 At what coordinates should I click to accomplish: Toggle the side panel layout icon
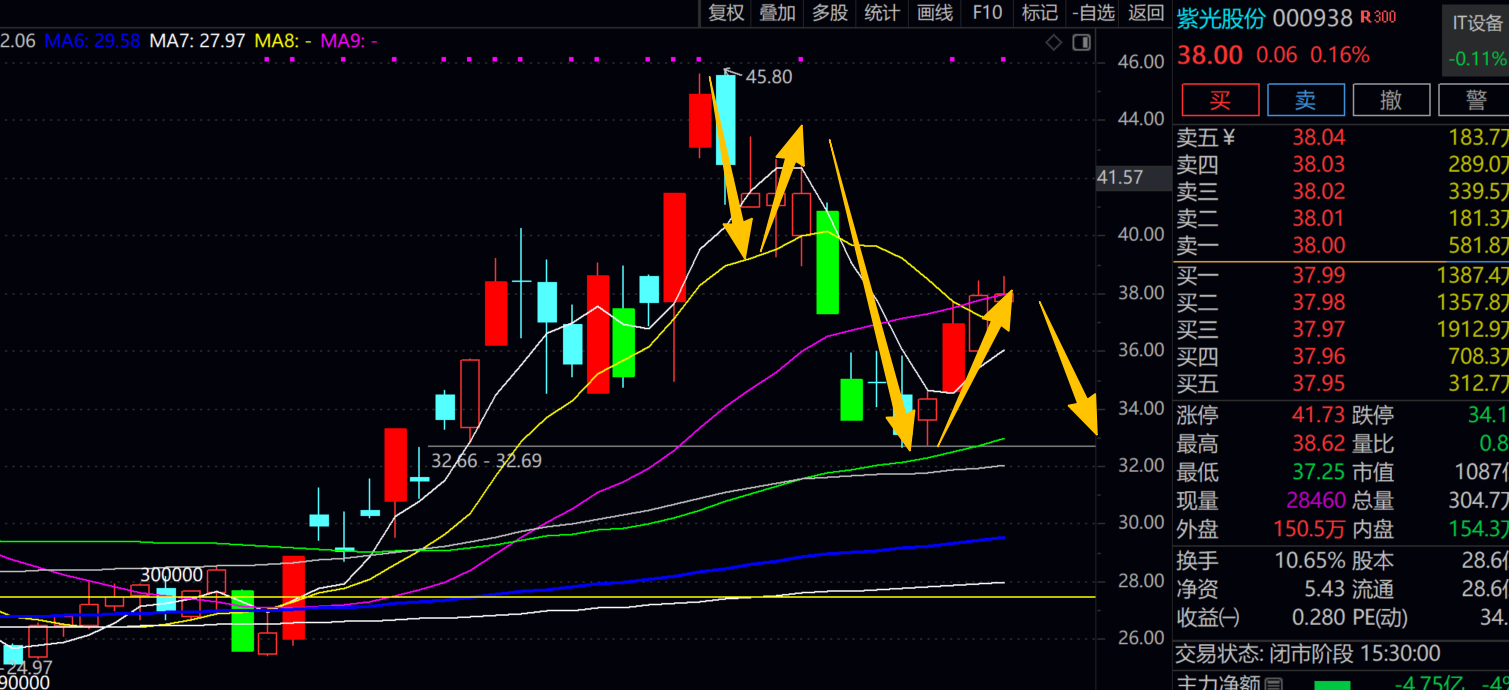[1081, 42]
